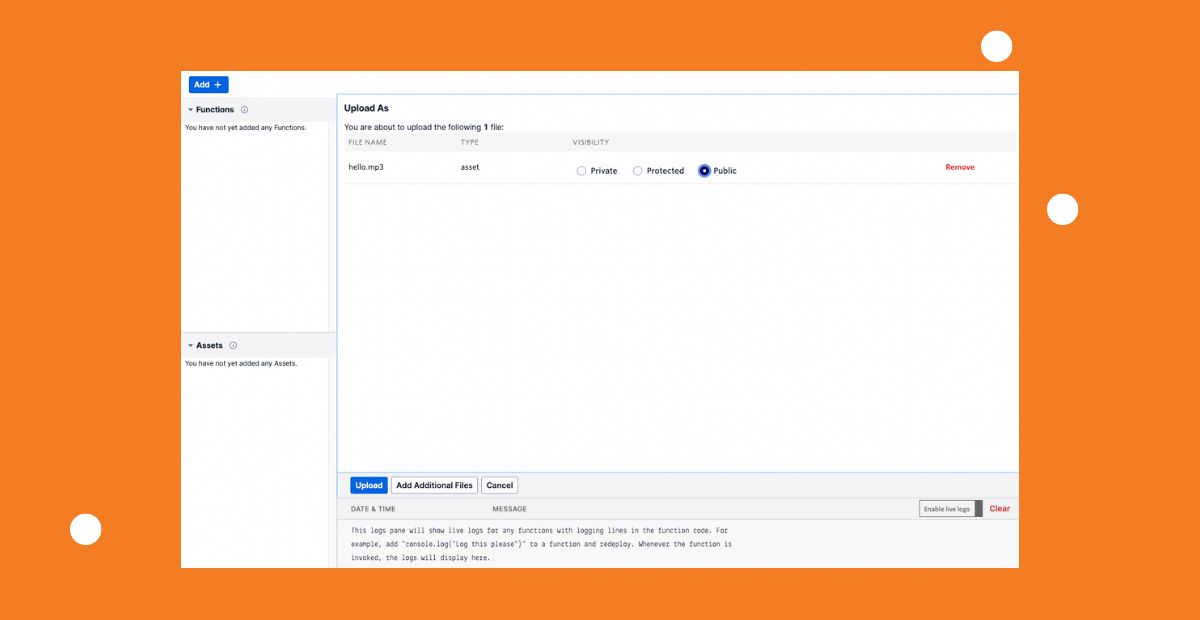Click the asset type cell
The height and width of the screenshot is (620, 1200).
pyautogui.click(x=470, y=168)
